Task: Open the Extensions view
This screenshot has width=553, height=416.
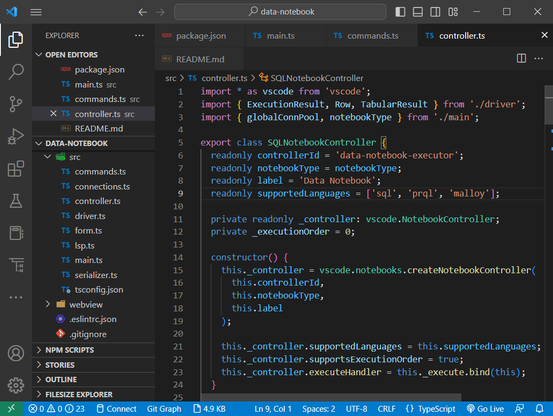Action: pos(16,169)
